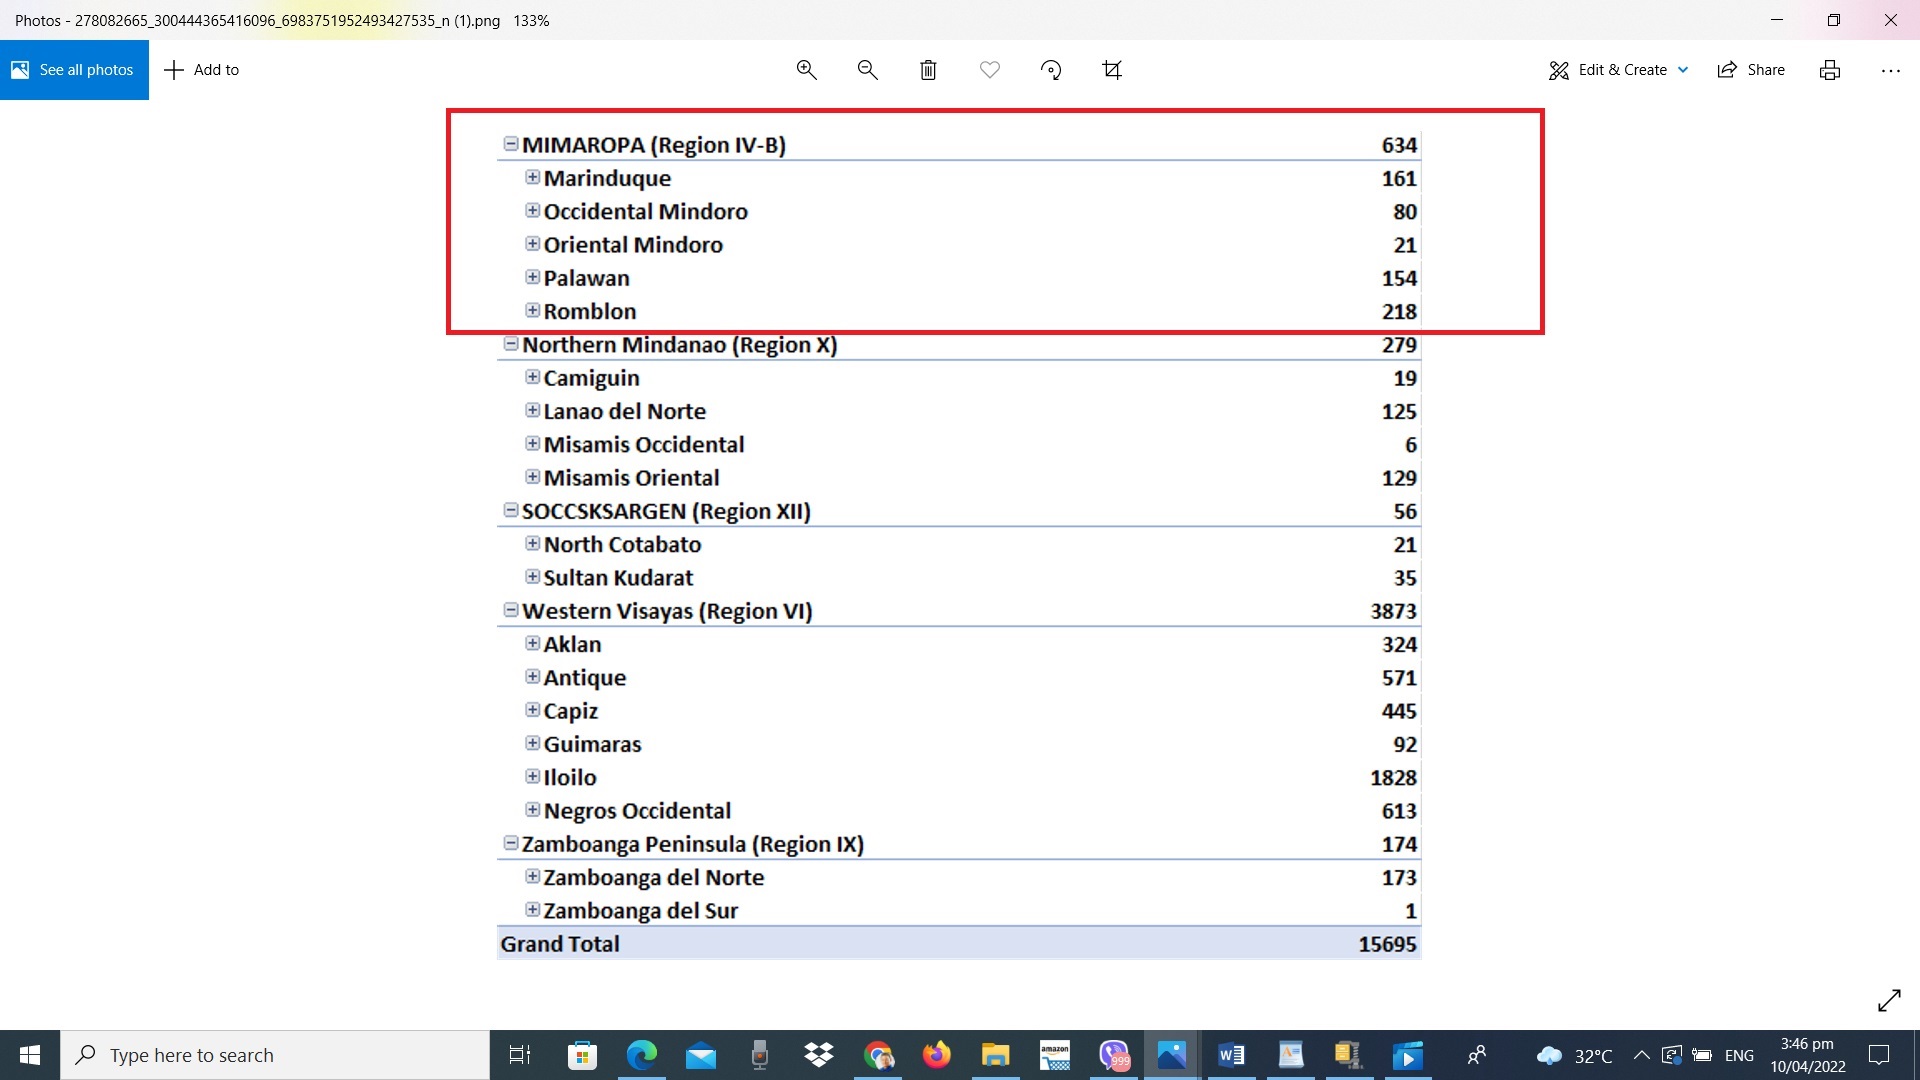Open the Movies & TV app in taskbar

point(1408,1055)
